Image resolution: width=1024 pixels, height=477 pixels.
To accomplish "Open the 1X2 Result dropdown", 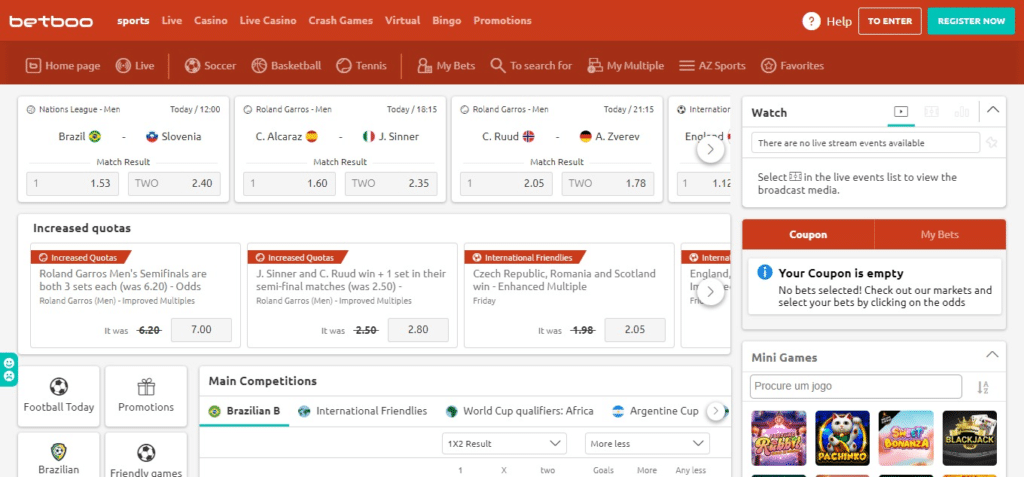I will [x=504, y=443].
